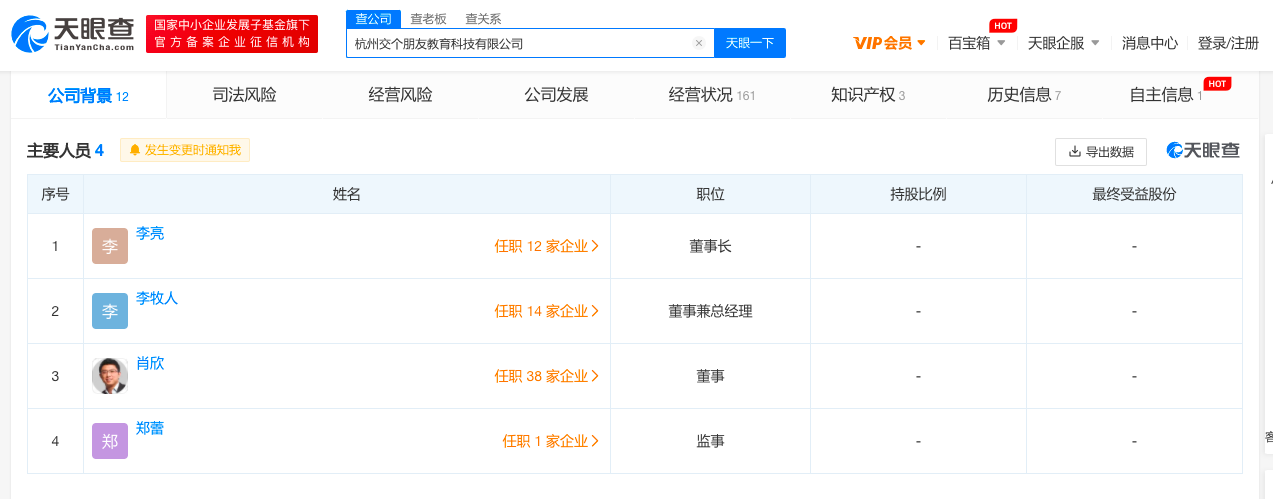1273x499 pixels.
Task: Open 登录/注册 login link
Action: [1228, 43]
